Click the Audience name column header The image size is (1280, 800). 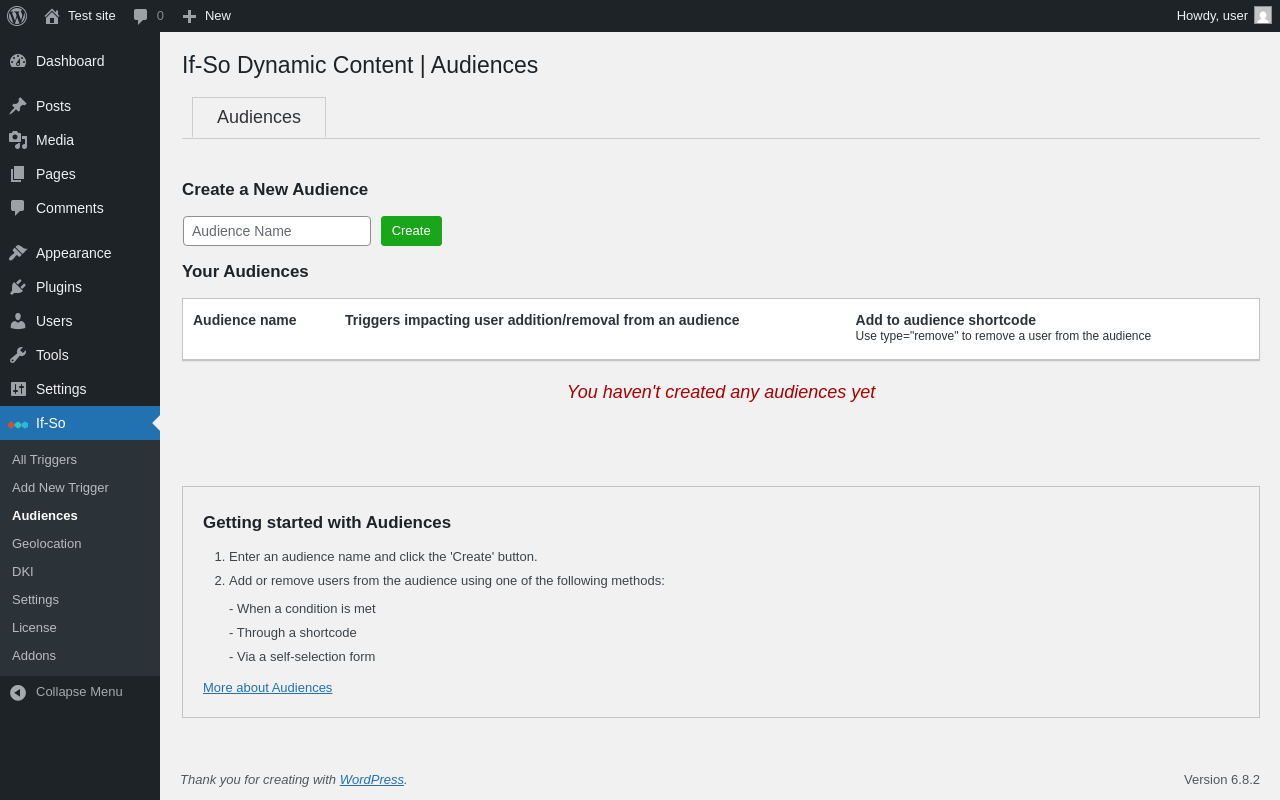[245, 320]
